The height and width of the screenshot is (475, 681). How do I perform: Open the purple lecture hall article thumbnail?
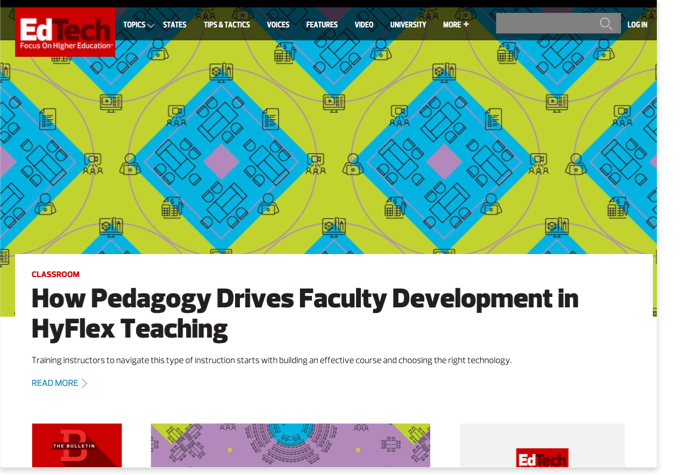tap(290, 445)
